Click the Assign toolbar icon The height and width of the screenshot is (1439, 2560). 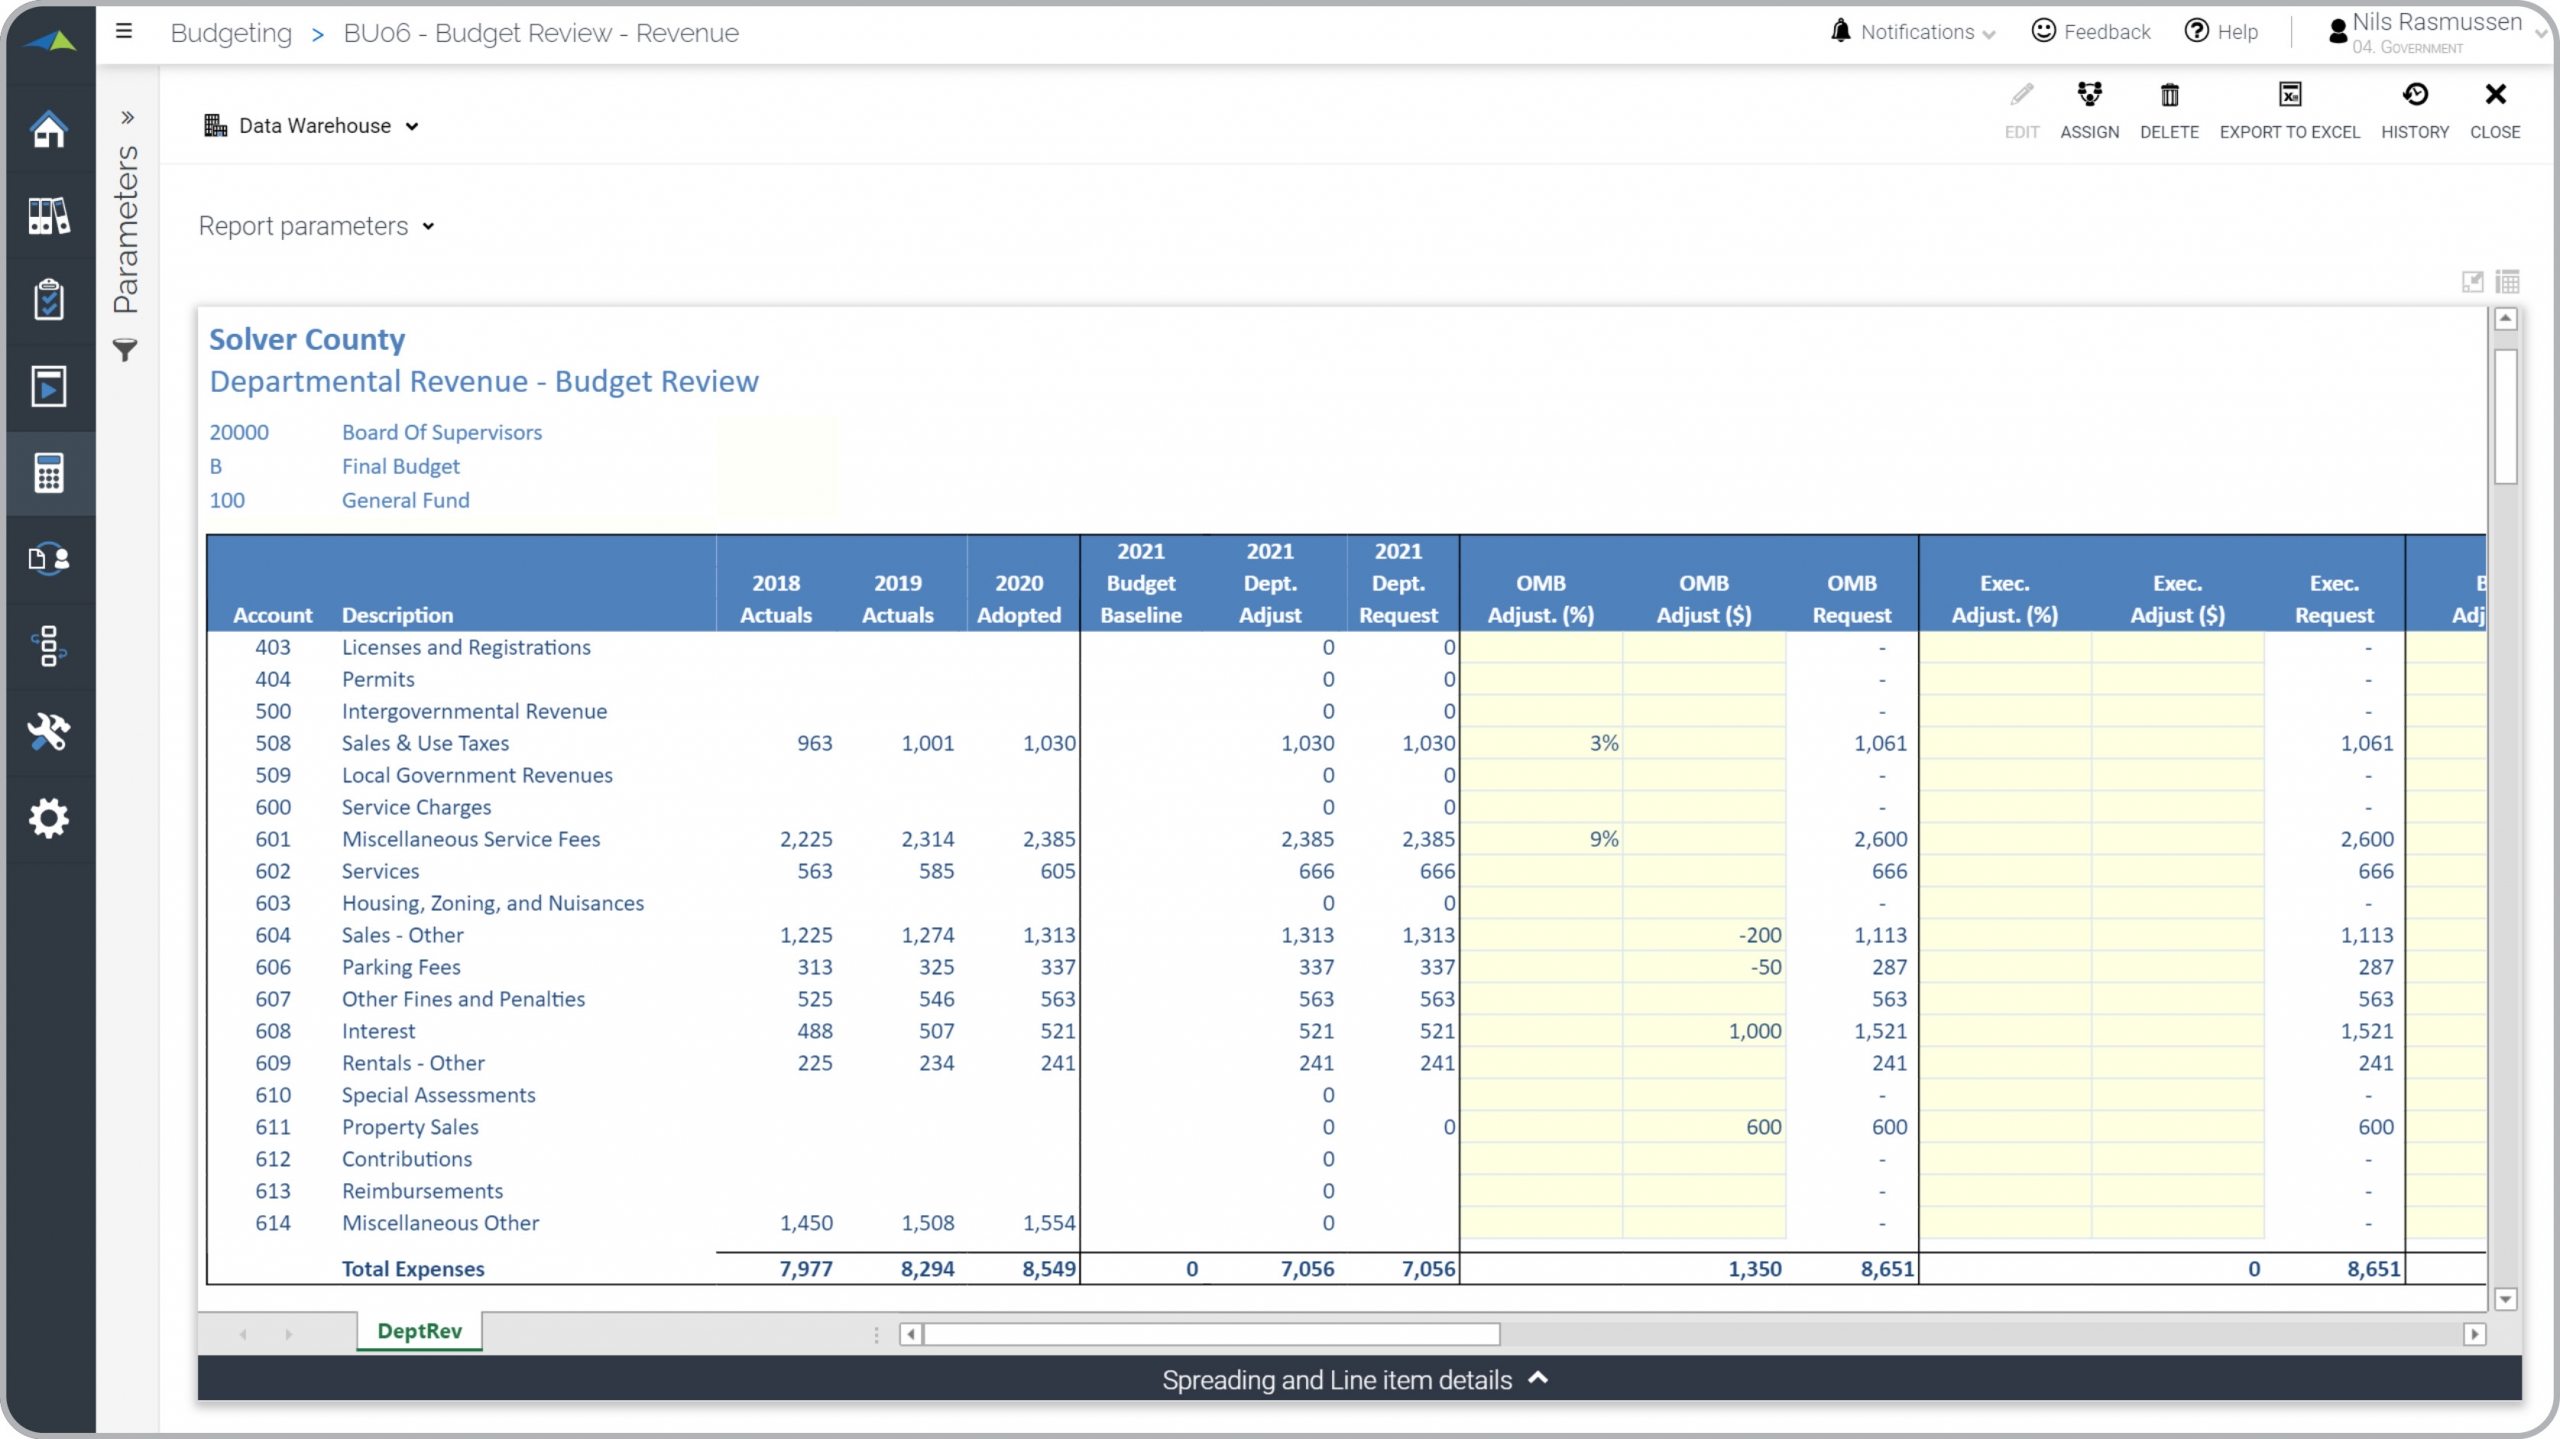(2089, 108)
